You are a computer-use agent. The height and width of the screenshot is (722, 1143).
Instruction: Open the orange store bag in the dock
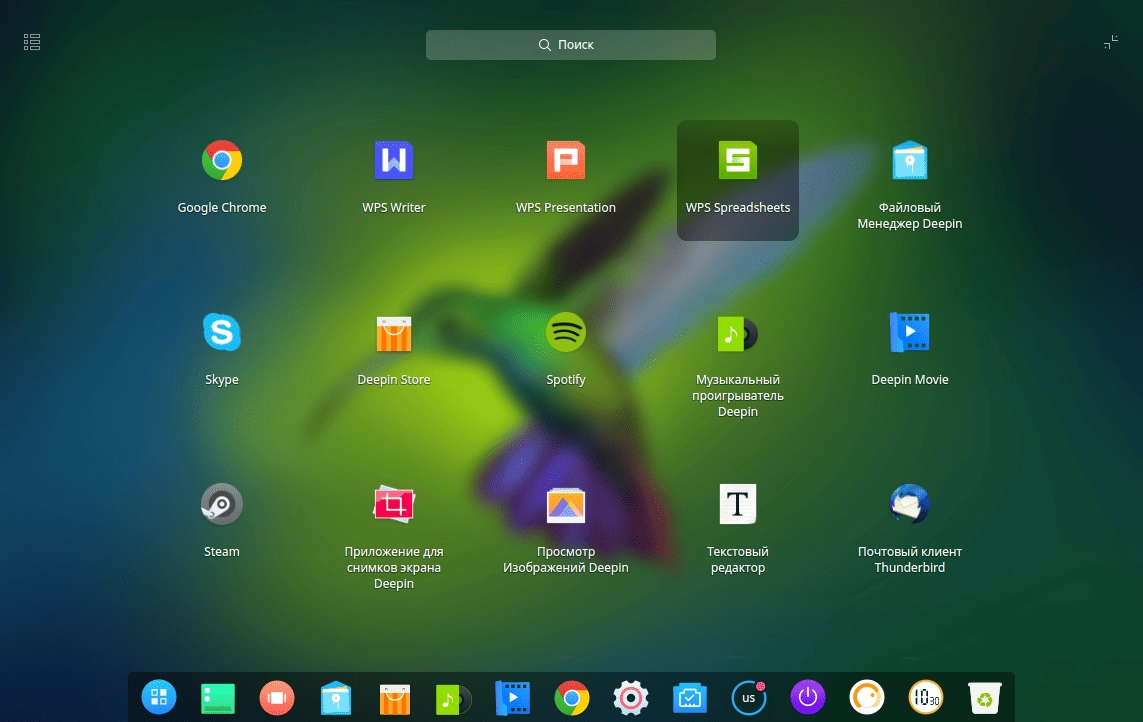(395, 699)
